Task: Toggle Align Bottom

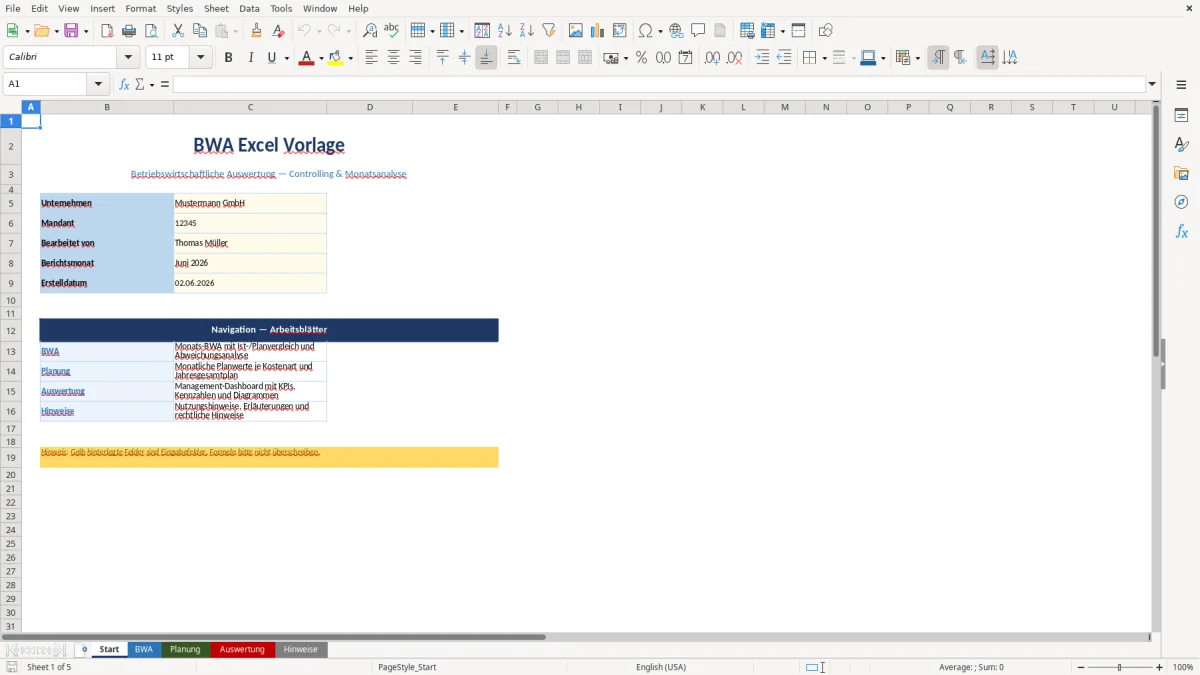Action: point(486,58)
